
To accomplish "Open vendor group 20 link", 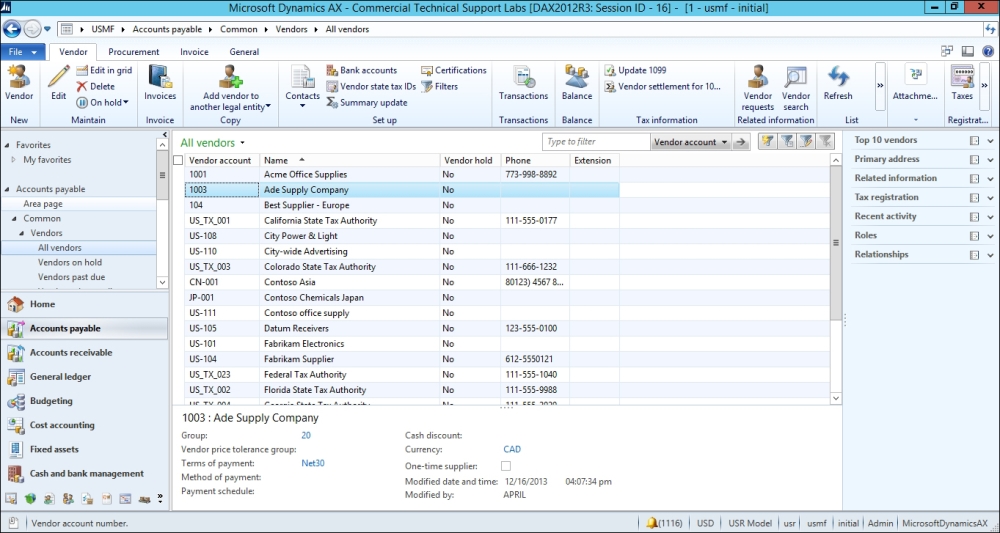I will 306,435.
